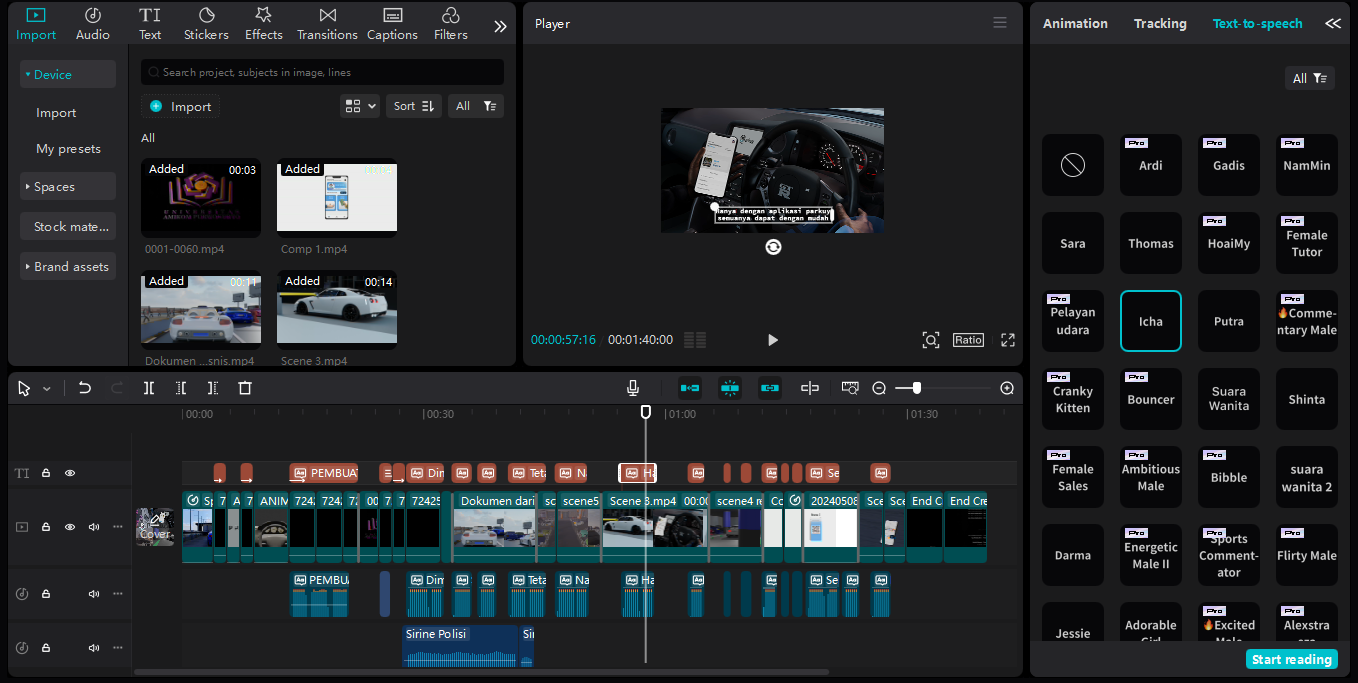Open the Stickers panel
The height and width of the screenshot is (683, 1358).
pos(206,24)
